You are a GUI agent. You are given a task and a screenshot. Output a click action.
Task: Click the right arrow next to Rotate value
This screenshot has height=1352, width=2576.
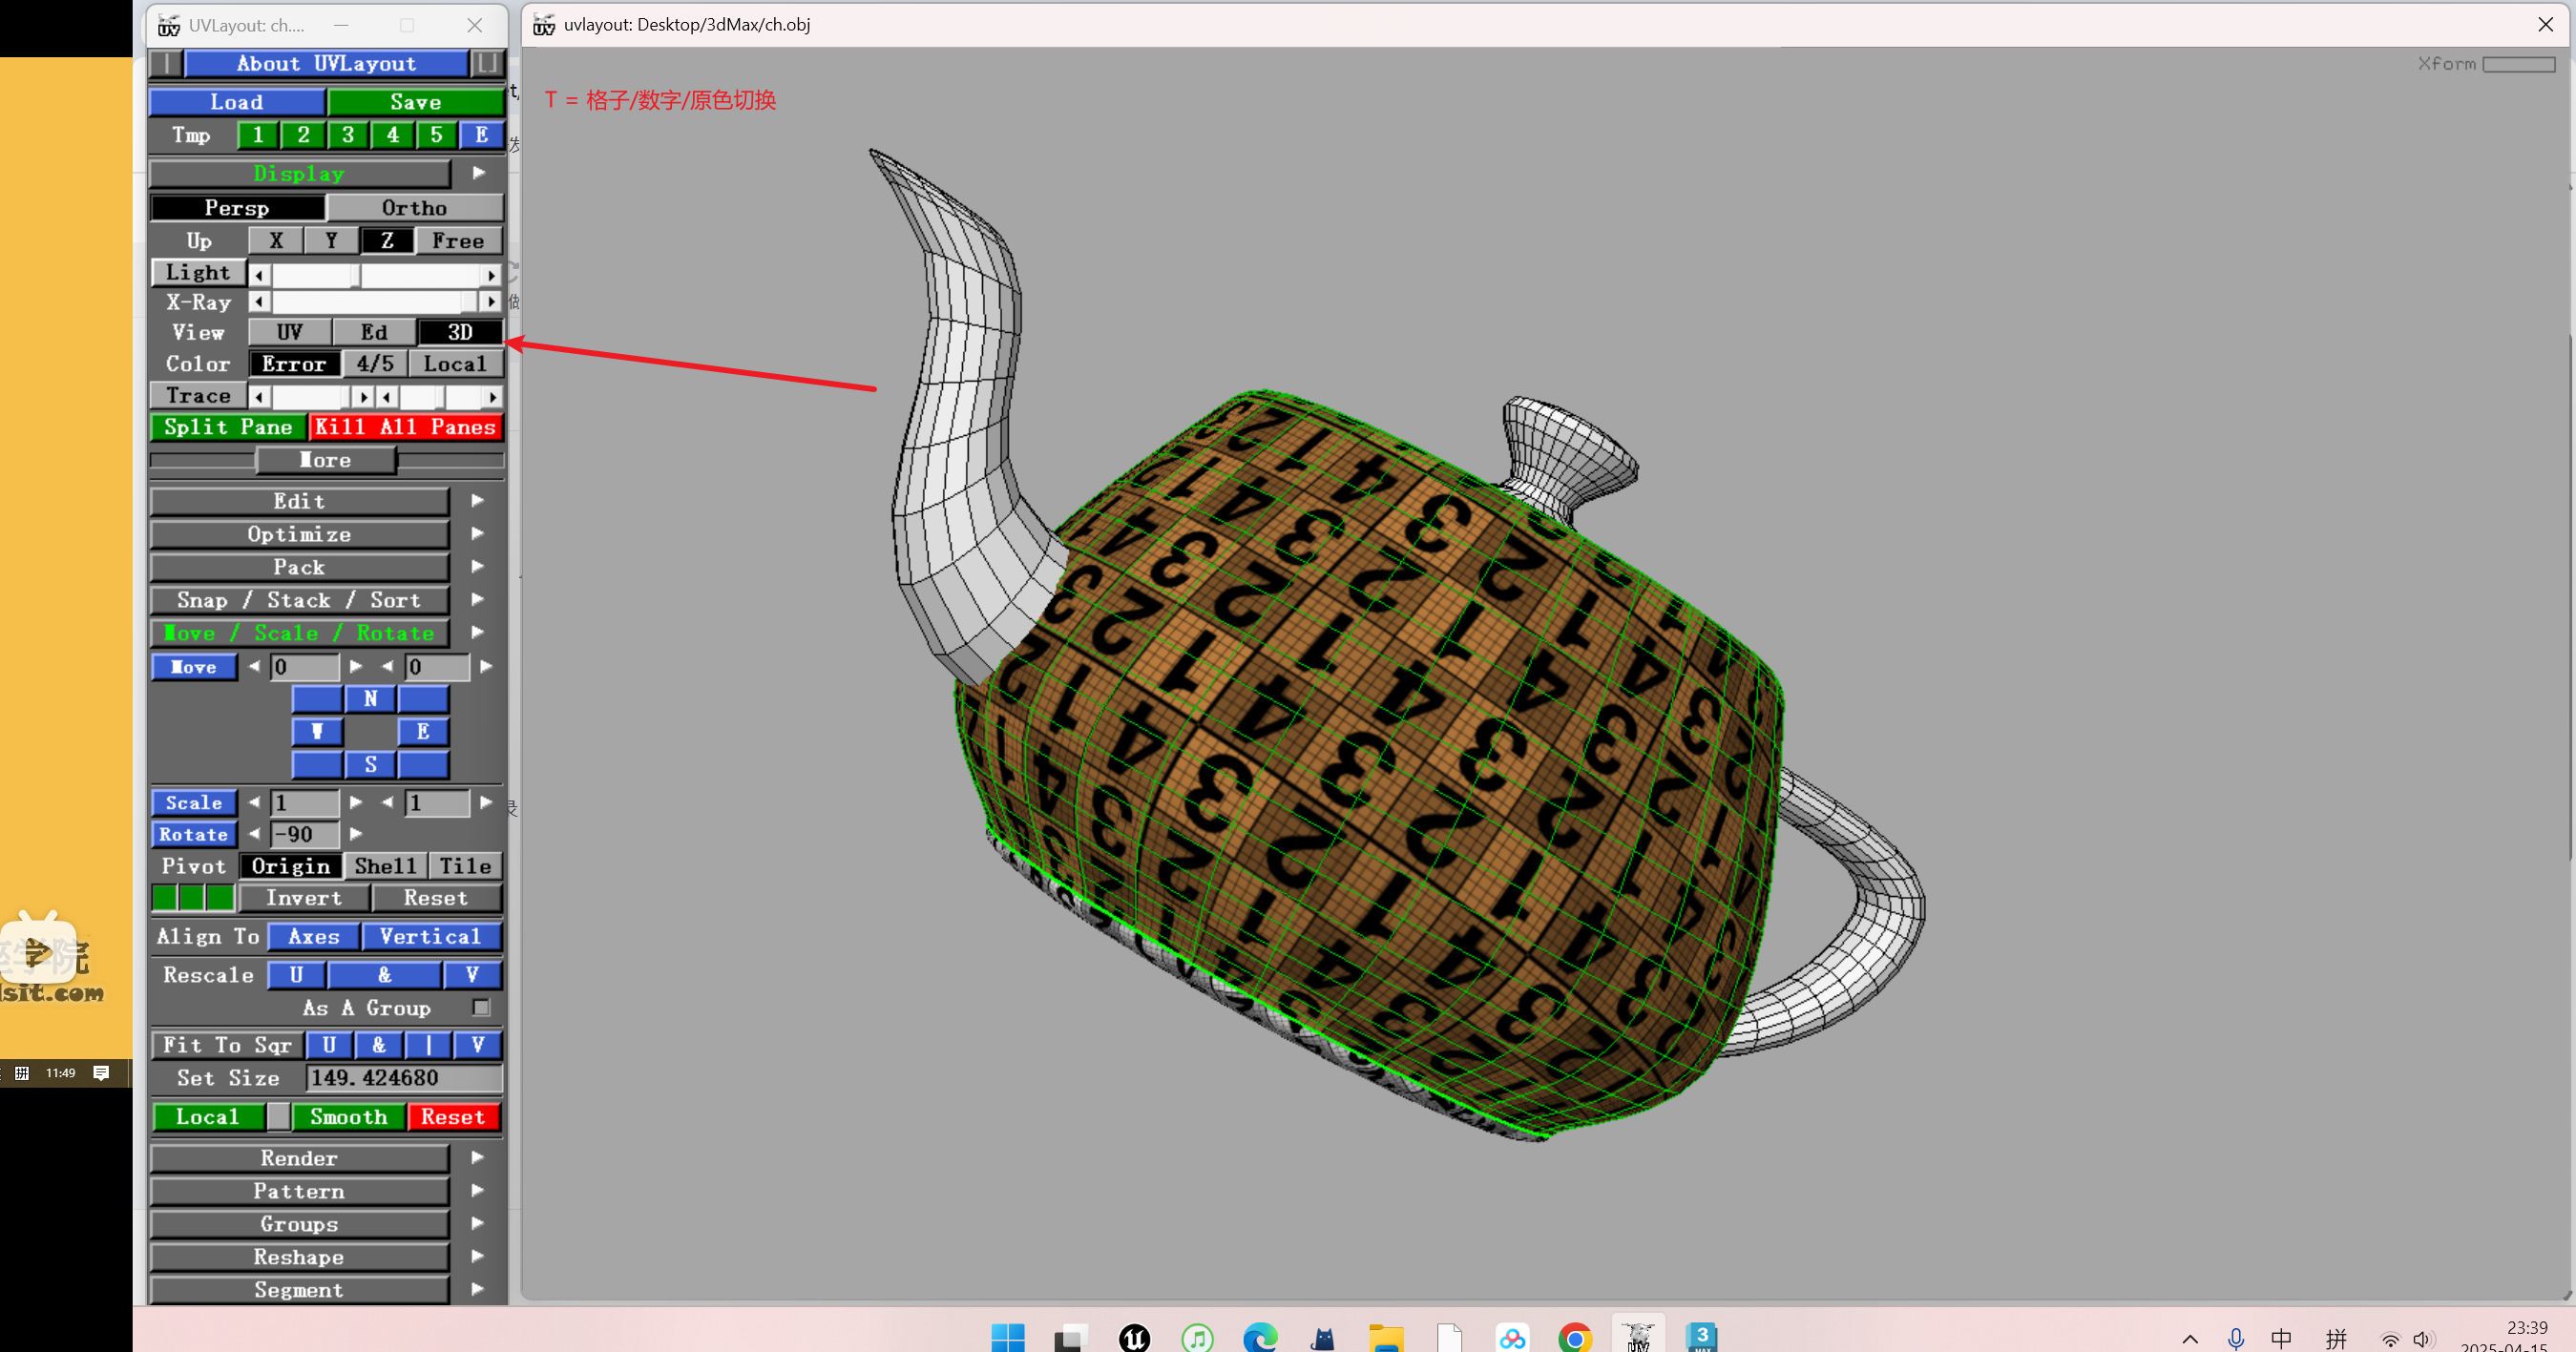356,834
